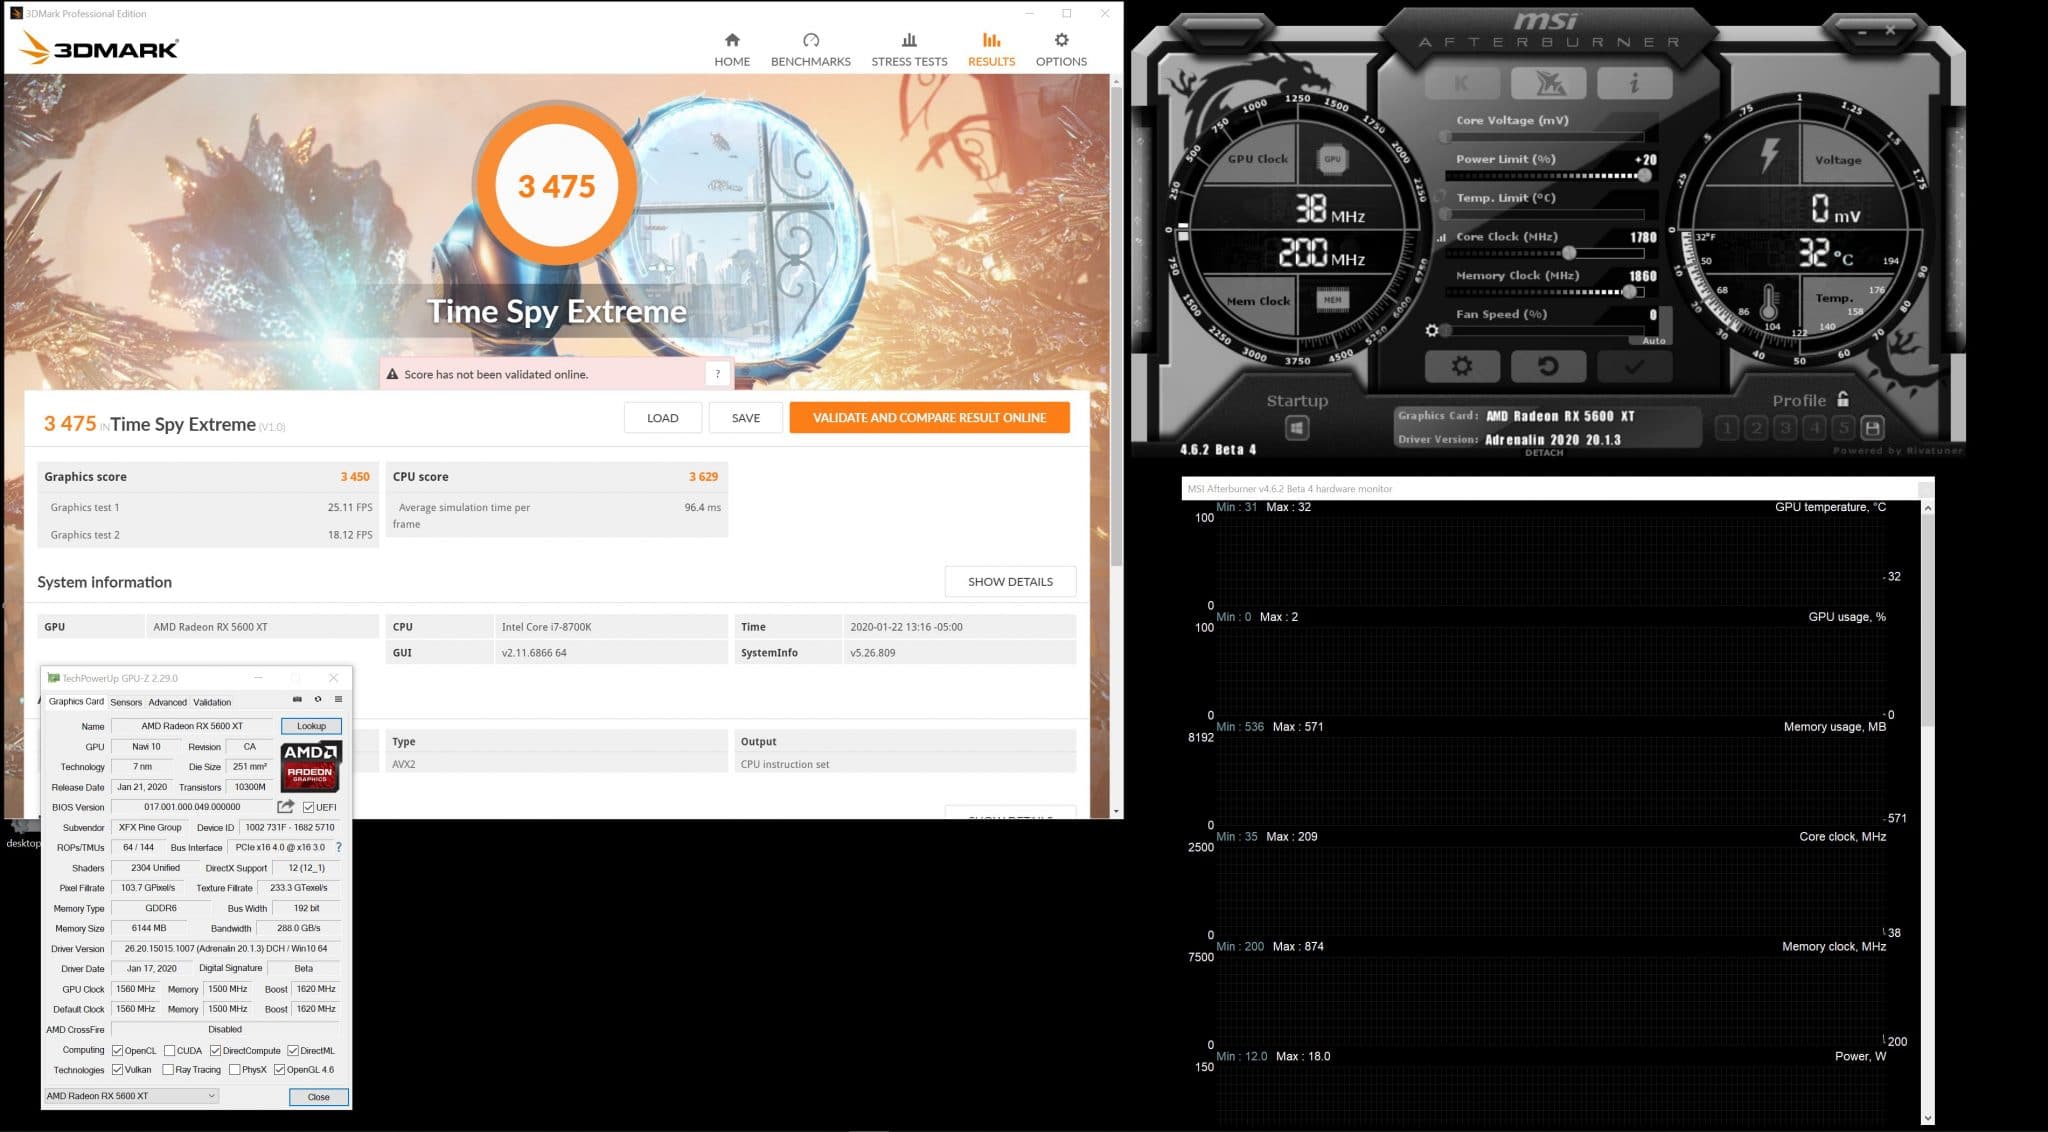Image resolution: width=2048 pixels, height=1132 pixels.
Task: Take GPU-Z screenshot with camera icon
Action: pos(297,700)
